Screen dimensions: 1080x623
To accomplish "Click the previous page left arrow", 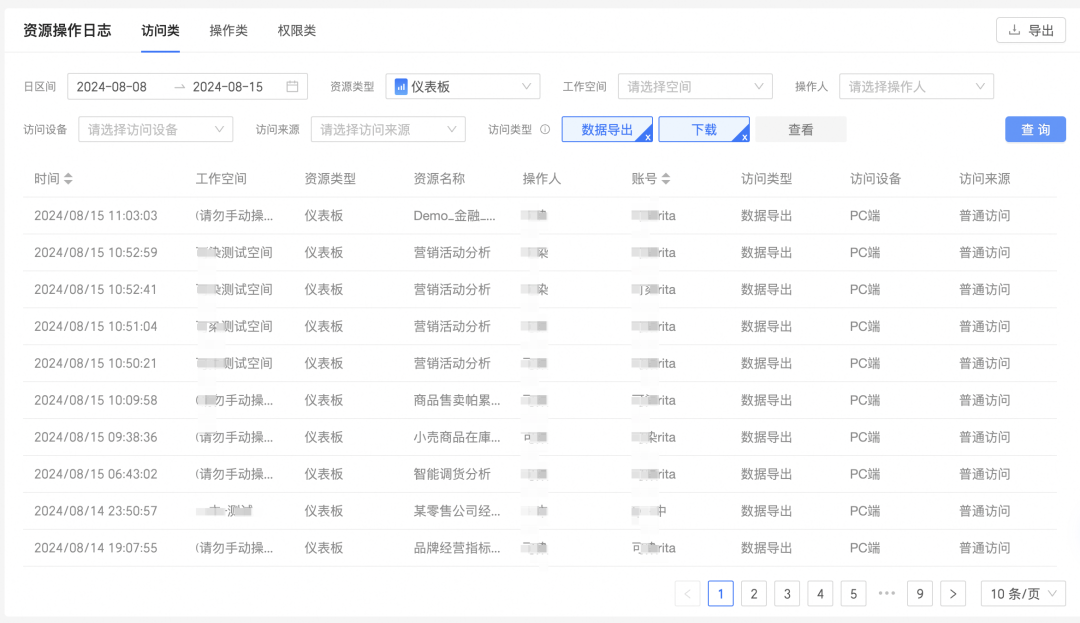I will (687, 594).
